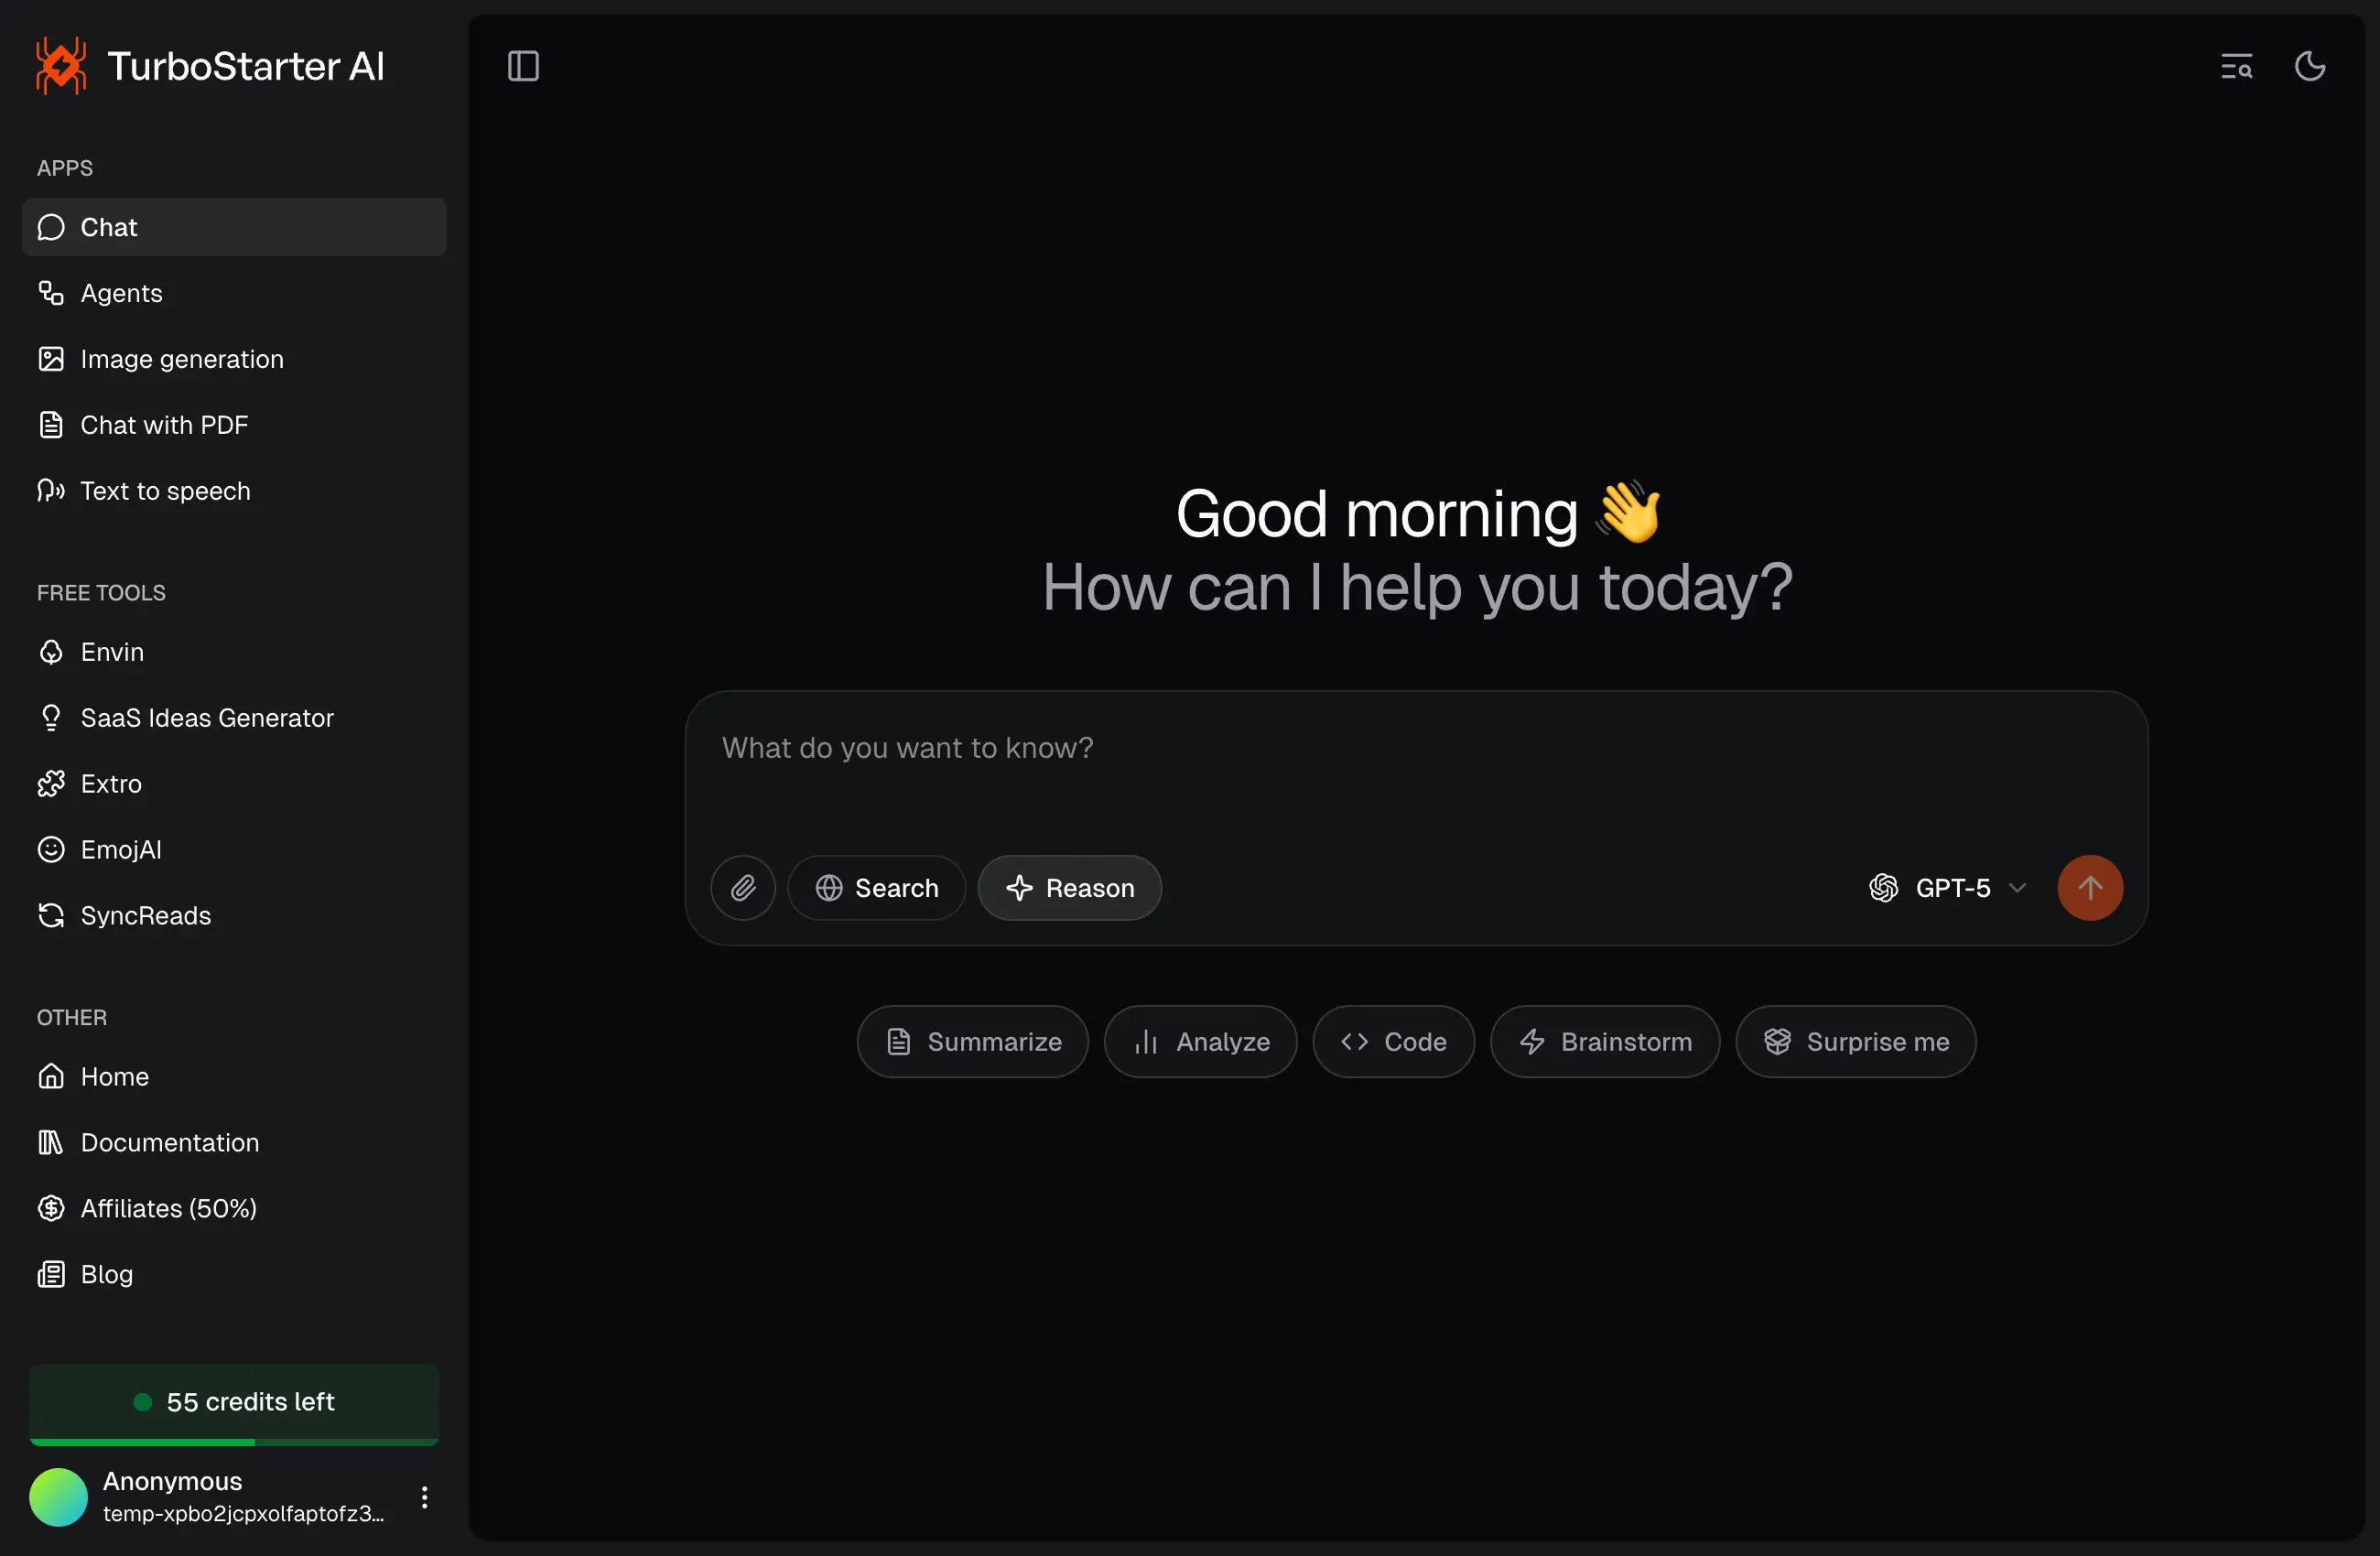Toggle the Reason mode button
Viewport: 2380px width, 1556px height.
point(1069,888)
